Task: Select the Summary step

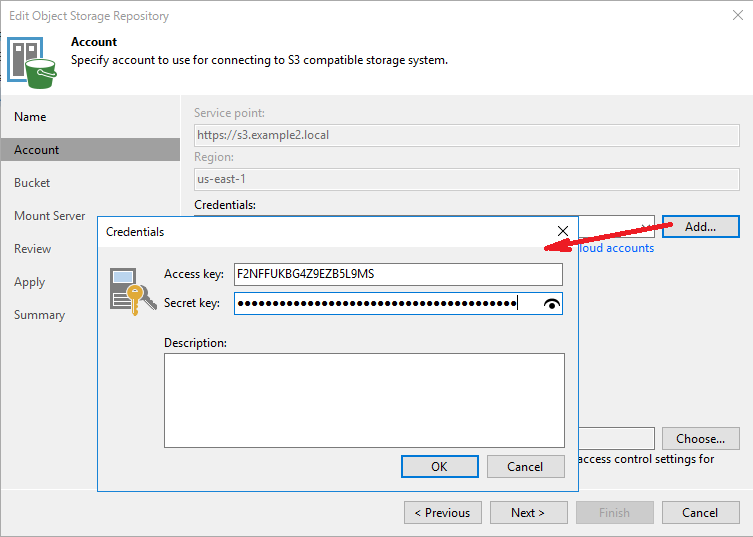Action: point(39,315)
